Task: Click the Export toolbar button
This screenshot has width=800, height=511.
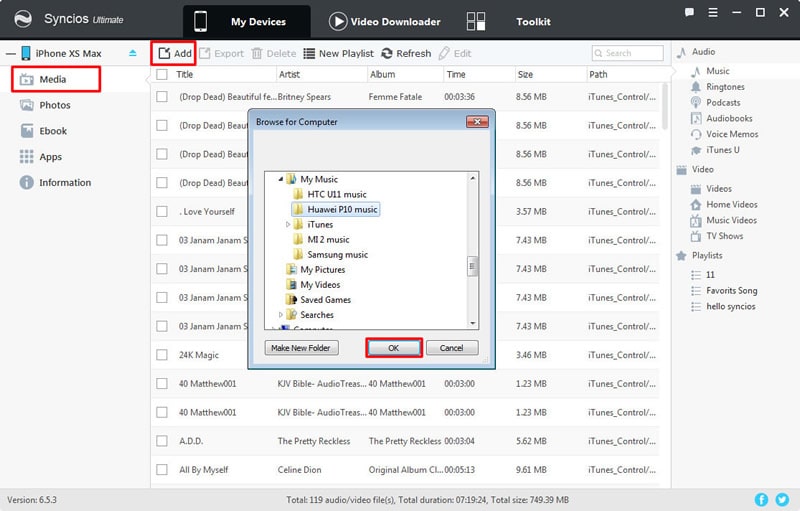Action: [221, 53]
